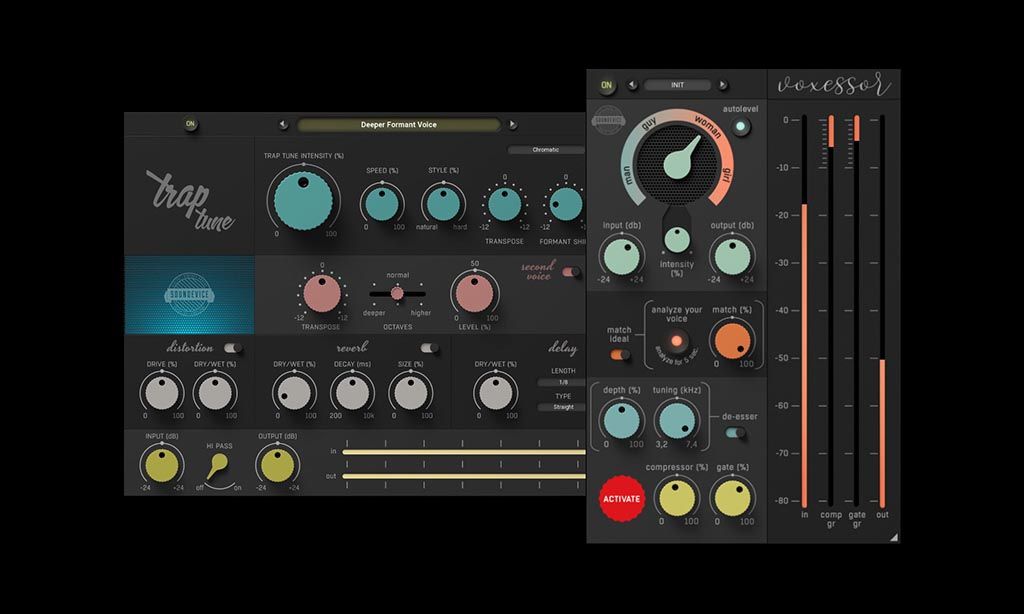
Task: Click the teal Transpose knob
Action: [505, 204]
